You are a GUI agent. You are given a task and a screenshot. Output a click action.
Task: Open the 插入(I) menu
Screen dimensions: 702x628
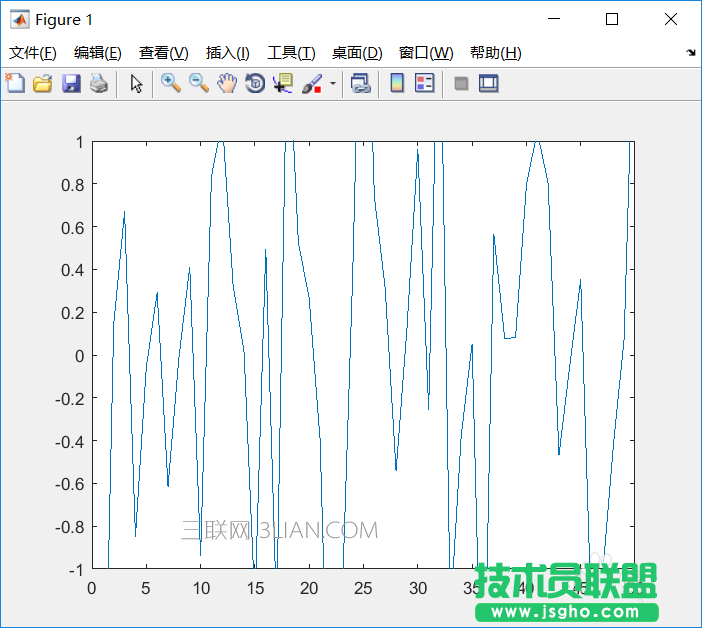click(x=227, y=53)
